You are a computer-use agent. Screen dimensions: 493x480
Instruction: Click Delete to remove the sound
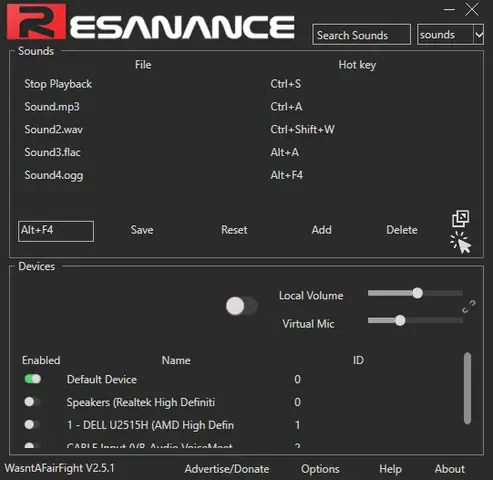(402, 230)
